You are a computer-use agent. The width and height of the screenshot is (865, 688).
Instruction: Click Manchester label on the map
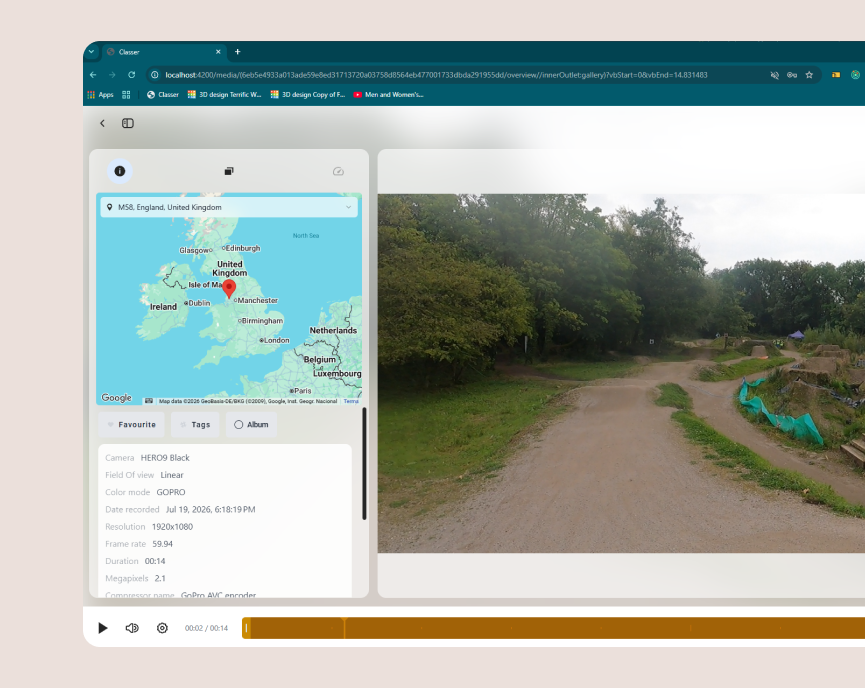258,300
